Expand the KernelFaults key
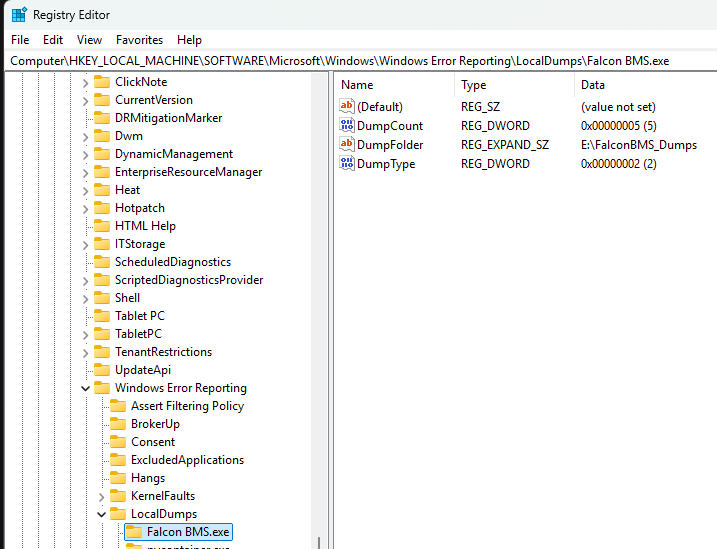This screenshot has width=717, height=549. point(102,496)
